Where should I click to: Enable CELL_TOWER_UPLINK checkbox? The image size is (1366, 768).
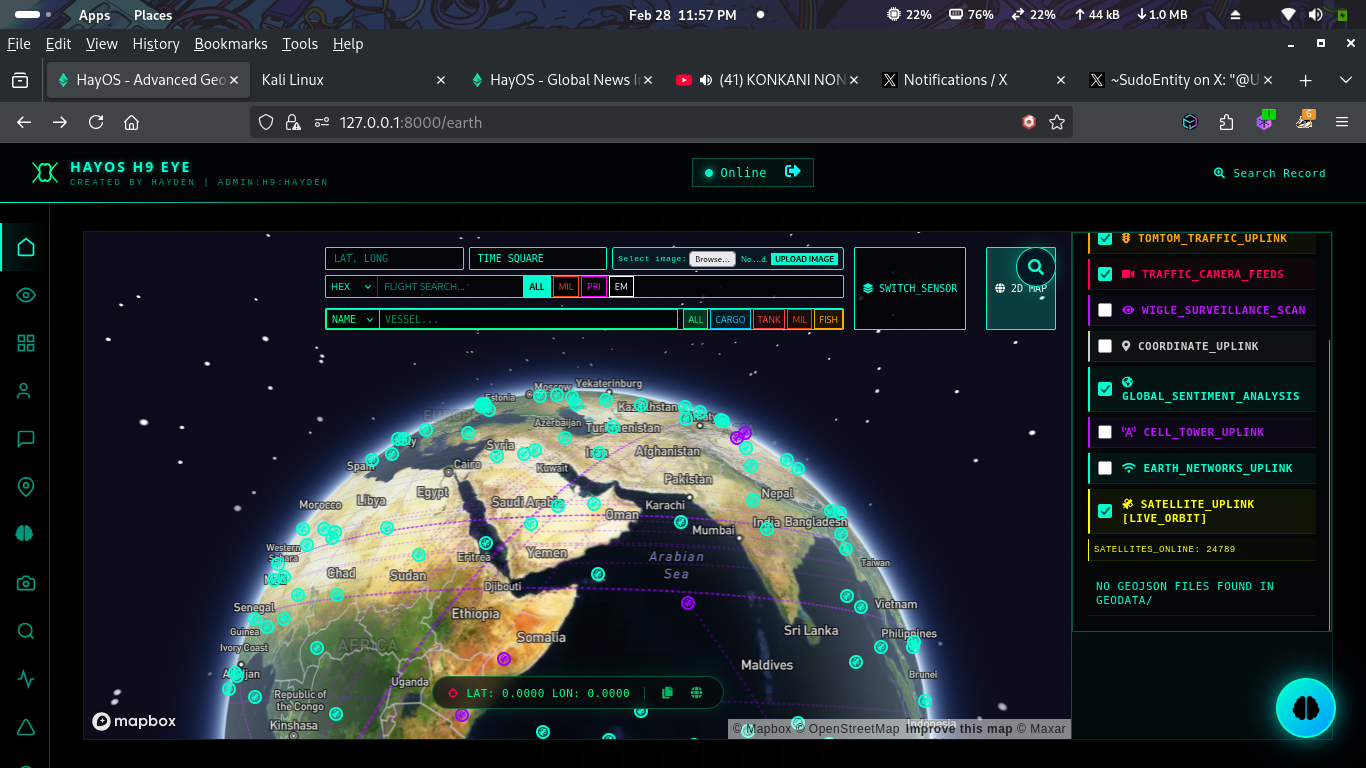click(1105, 432)
